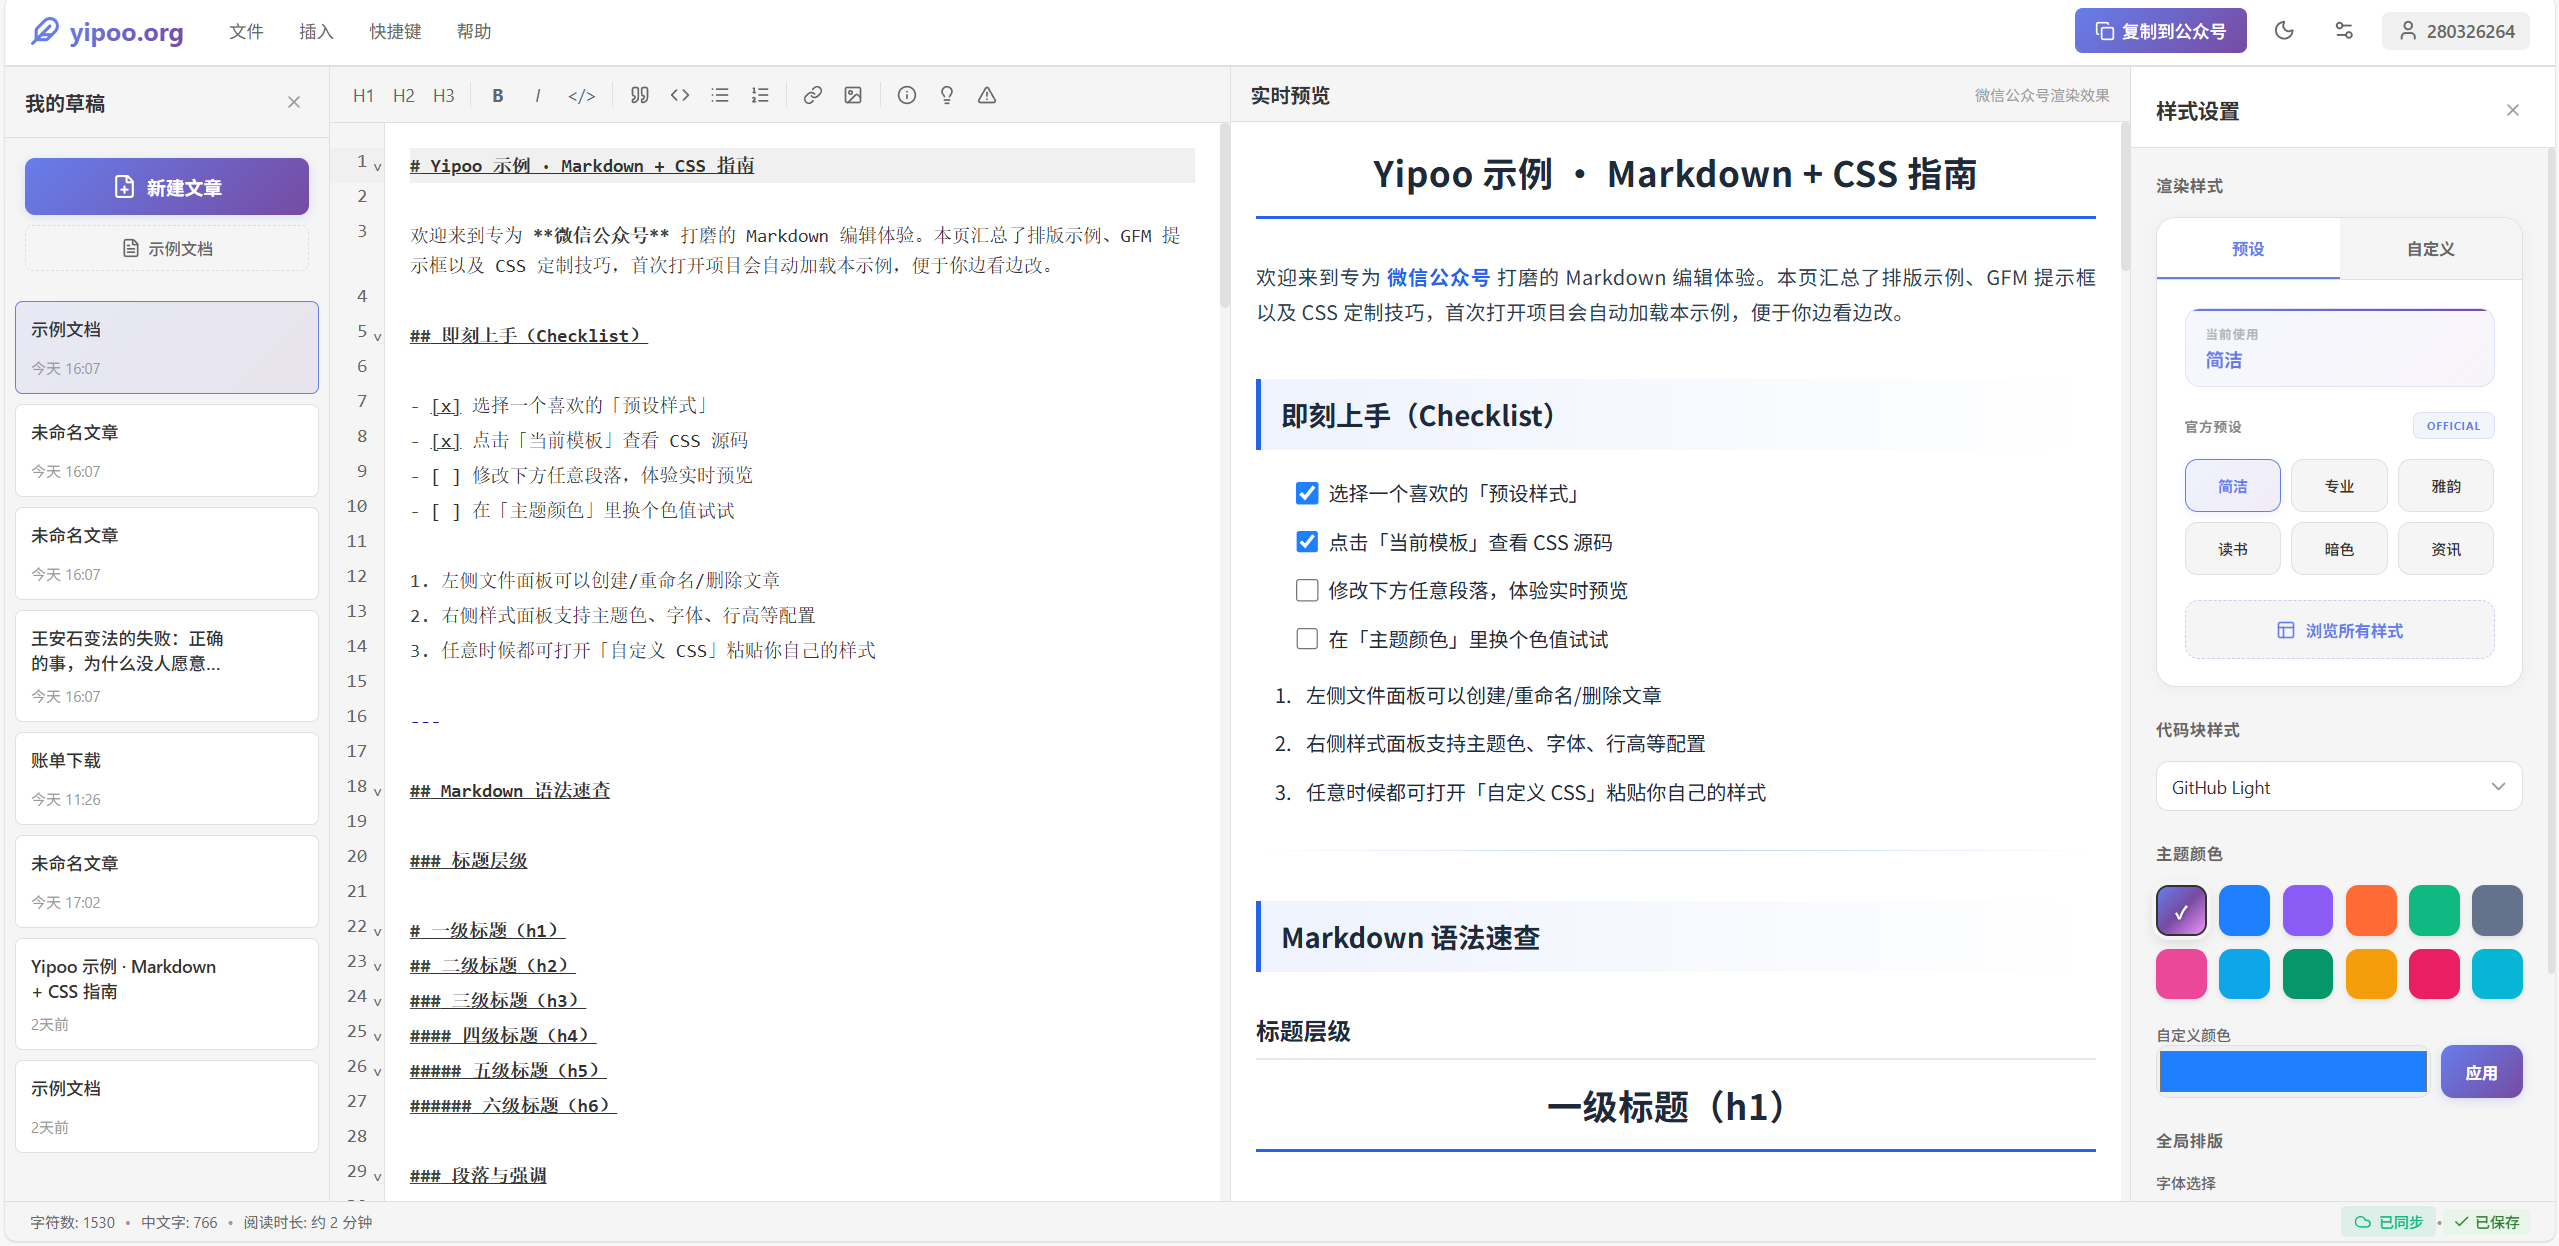Screen dimensions: 2559x1246
Task: Insert a blockquote using the quote icon
Action: (x=640, y=95)
